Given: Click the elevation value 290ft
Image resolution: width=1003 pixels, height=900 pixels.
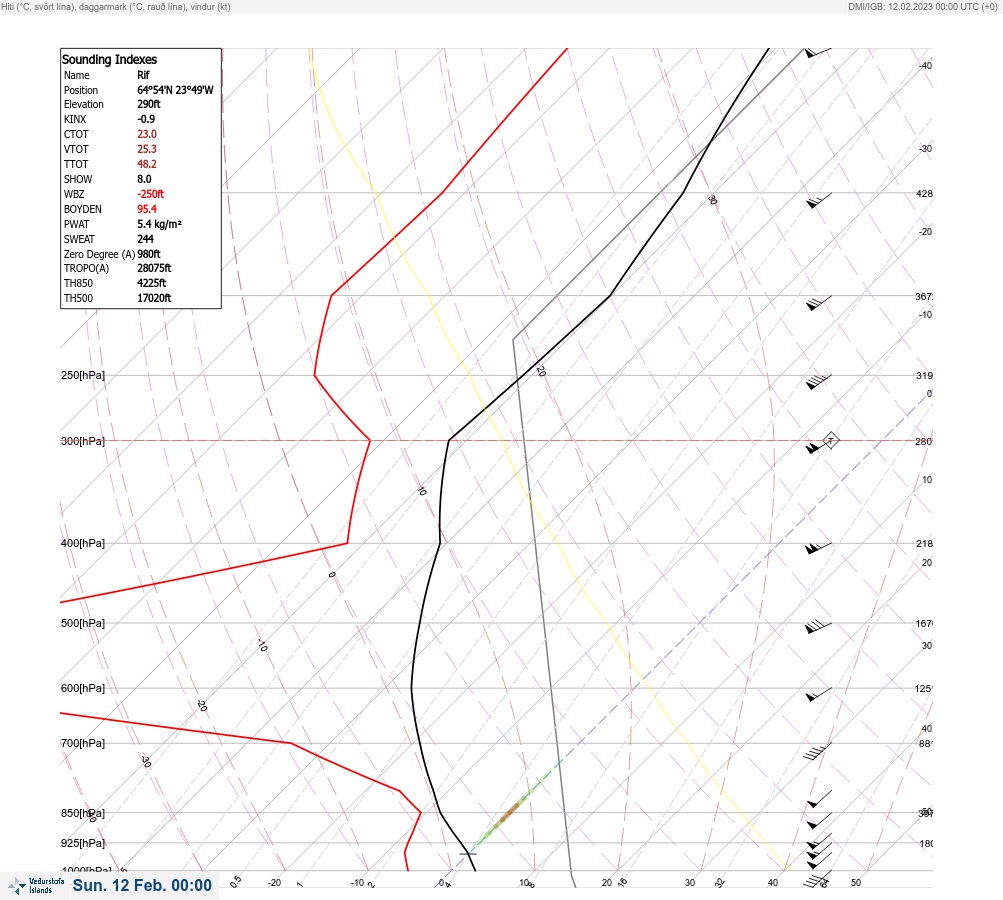Looking at the screenshot, I should point(148,104).
